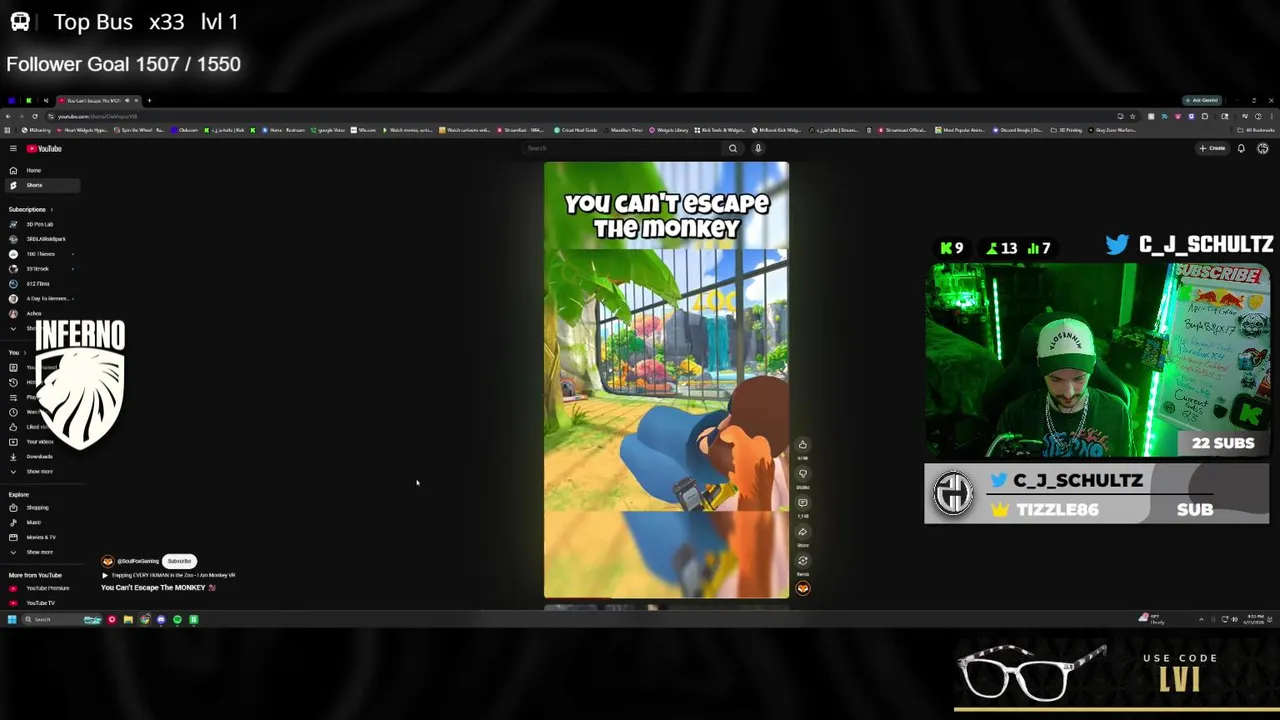Image resolution: width=1280 pixels, height=720 pixels.
Task: Open Movies & TV in Explore
Action: click(40, 537)
